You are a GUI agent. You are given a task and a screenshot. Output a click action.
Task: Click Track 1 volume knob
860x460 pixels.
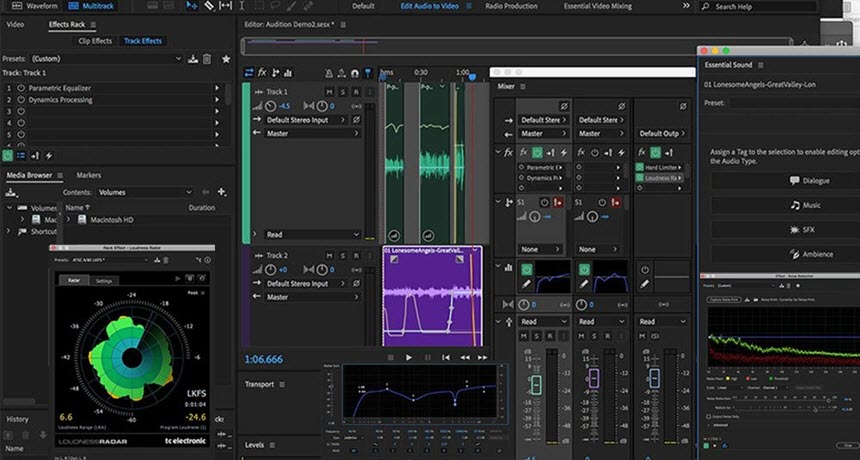[271, 106]
